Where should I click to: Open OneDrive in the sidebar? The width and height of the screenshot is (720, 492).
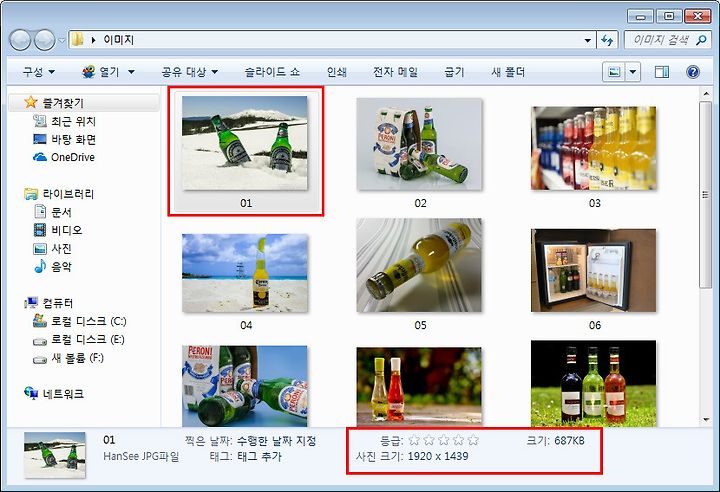pyautogui.click(x=64, y=157)
